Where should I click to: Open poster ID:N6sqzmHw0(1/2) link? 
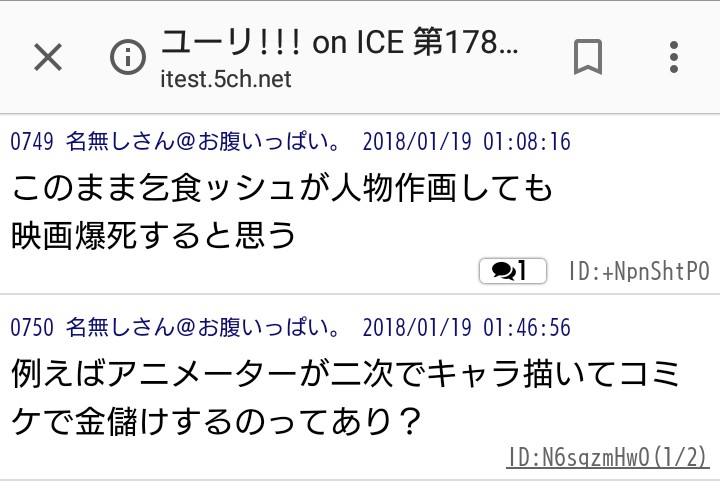(x=607, y=458)
